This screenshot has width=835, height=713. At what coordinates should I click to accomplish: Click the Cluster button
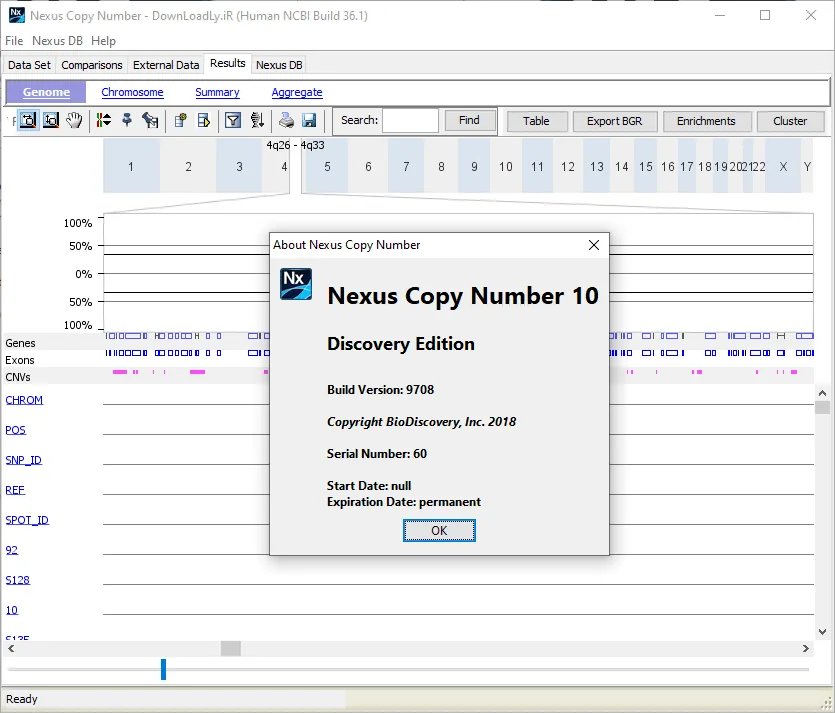(x=790, y=121)
